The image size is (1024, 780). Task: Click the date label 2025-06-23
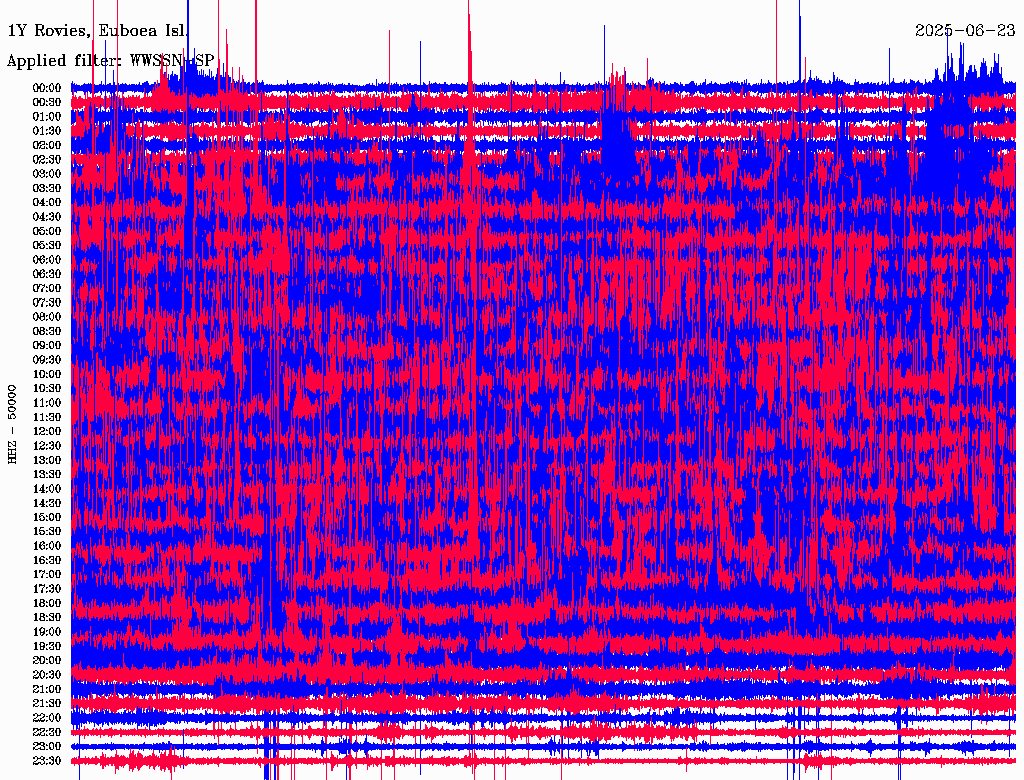pos(965,30)
